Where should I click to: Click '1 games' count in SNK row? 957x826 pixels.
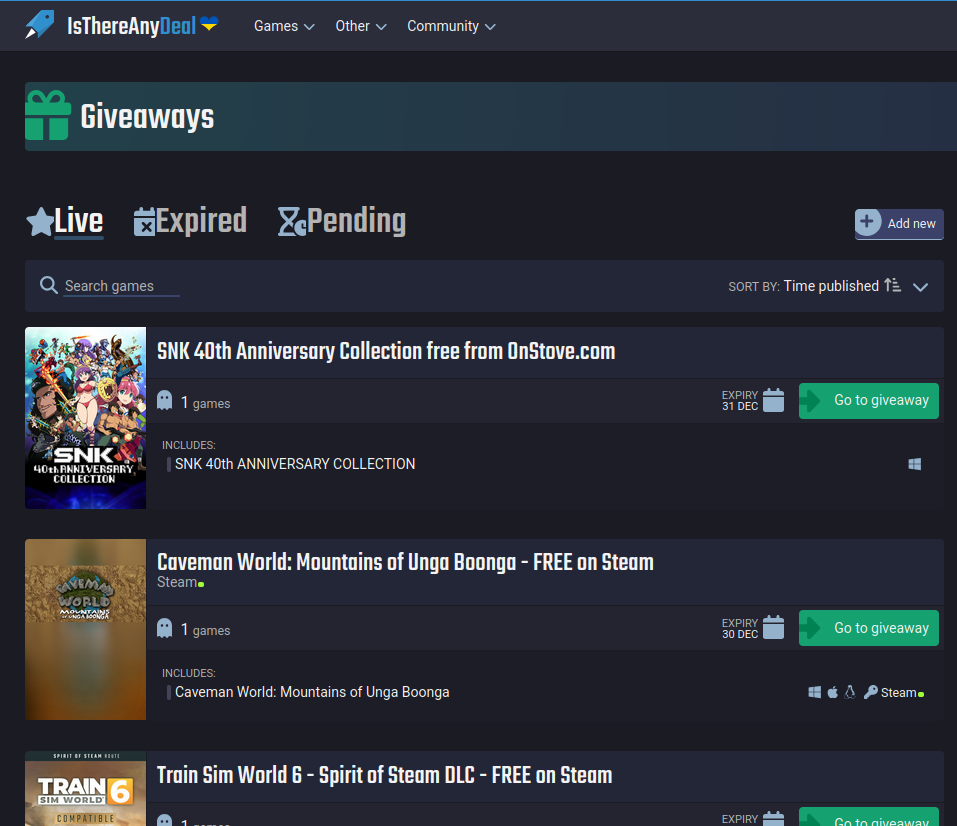pos(205,402)
